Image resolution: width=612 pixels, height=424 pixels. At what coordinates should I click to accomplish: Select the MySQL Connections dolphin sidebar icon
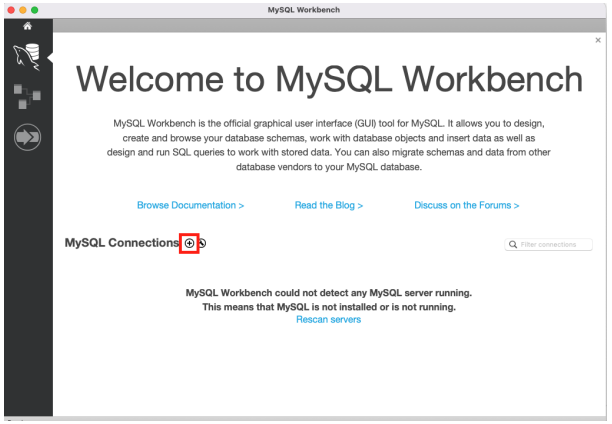pos(27,57)
